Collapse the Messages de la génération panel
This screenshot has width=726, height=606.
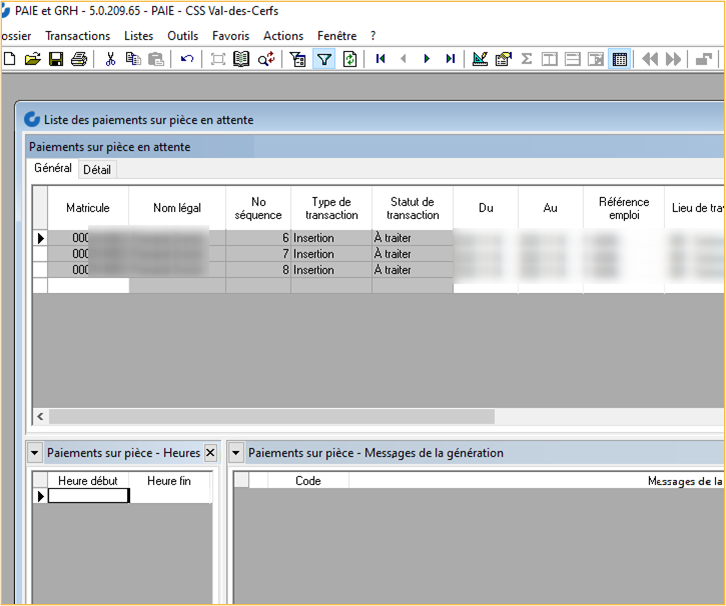[236, 453]
